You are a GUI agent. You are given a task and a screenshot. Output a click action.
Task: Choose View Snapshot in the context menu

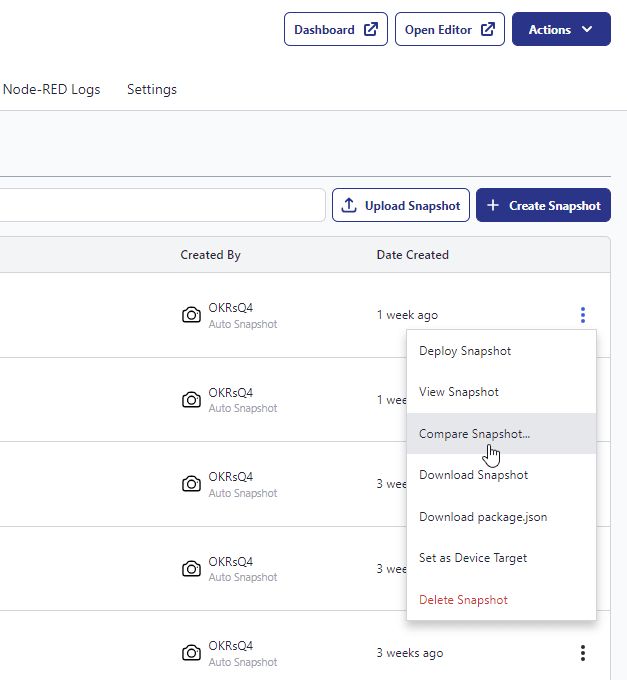click(x=459, y=392)
